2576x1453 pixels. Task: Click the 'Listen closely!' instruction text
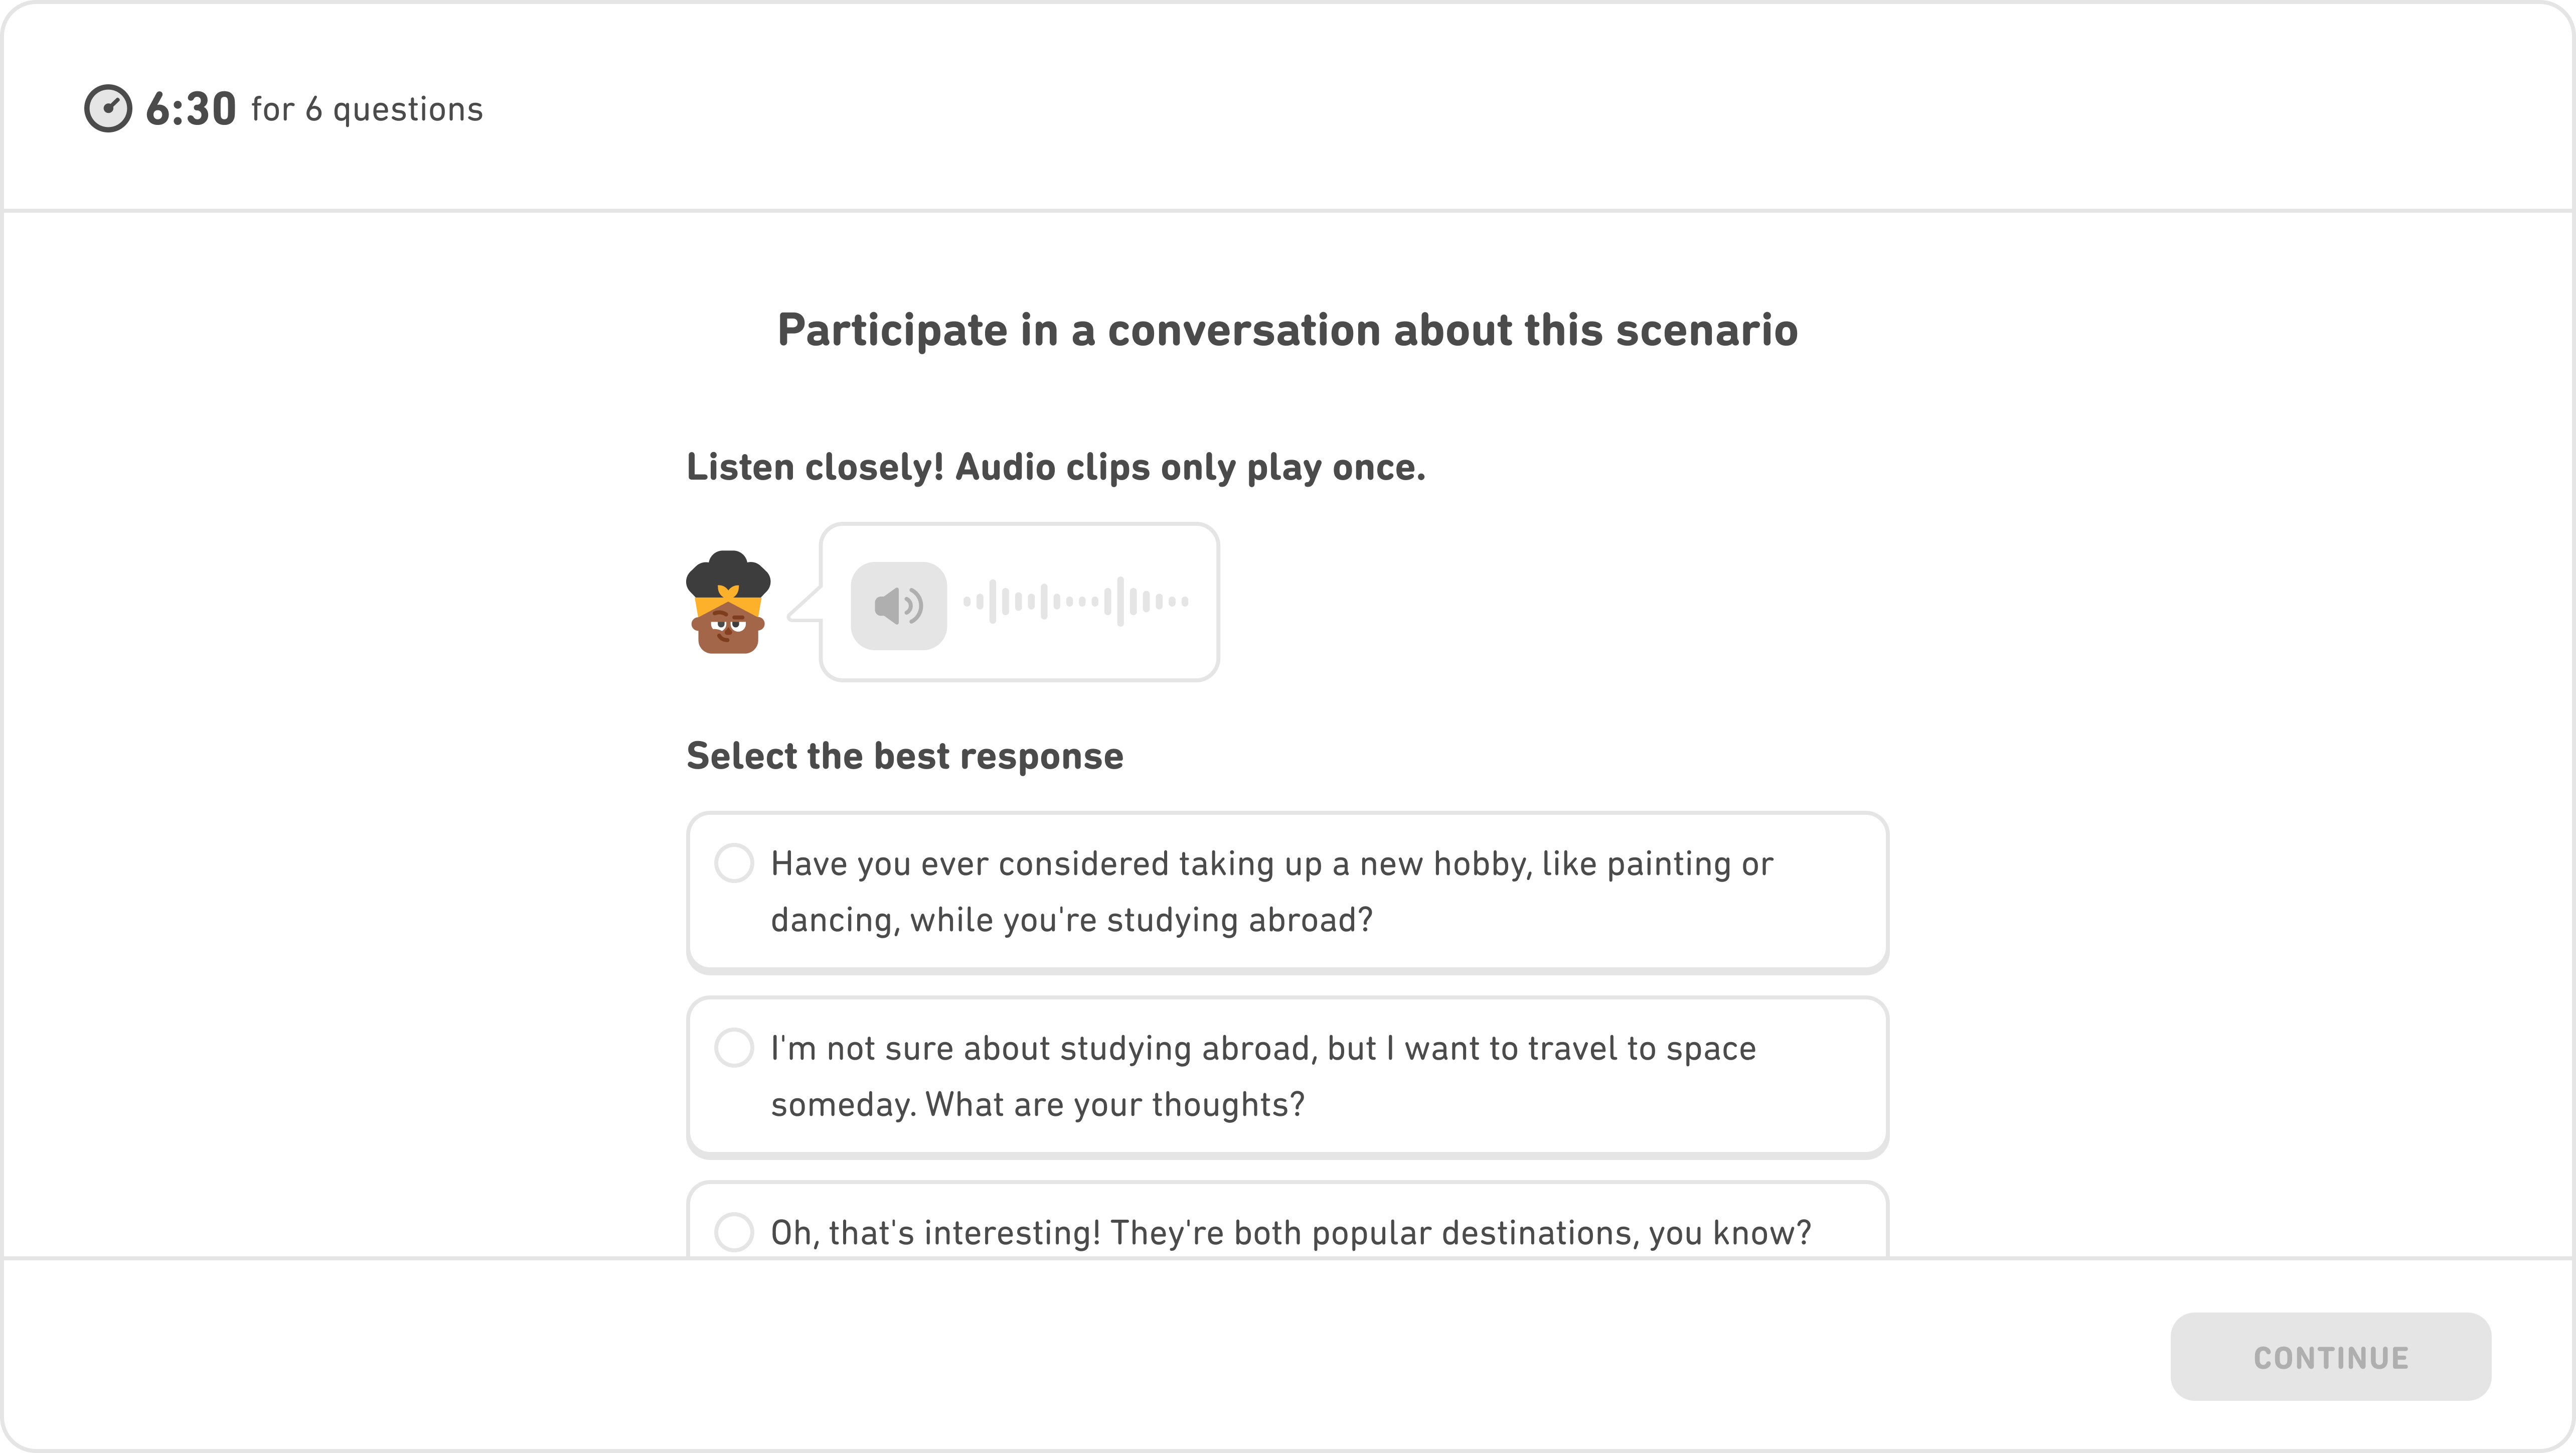[x=1056, y=465]
